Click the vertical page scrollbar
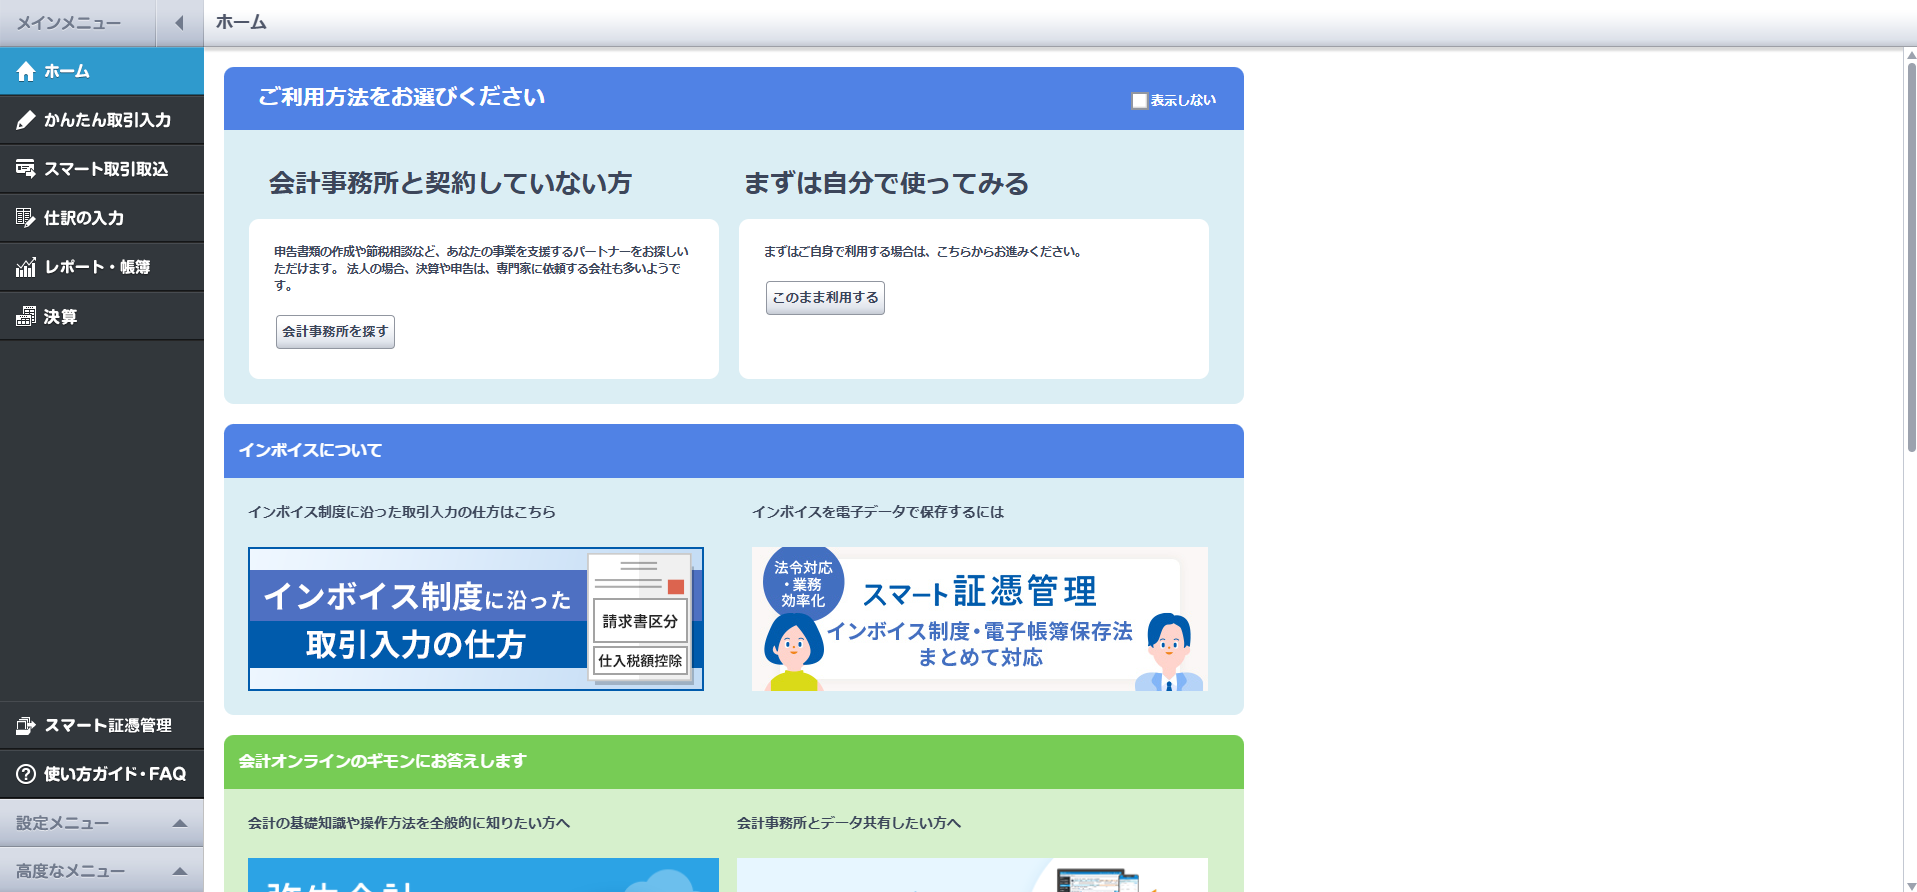Screen dimensions: 1917x892 tap(1910, 250)
